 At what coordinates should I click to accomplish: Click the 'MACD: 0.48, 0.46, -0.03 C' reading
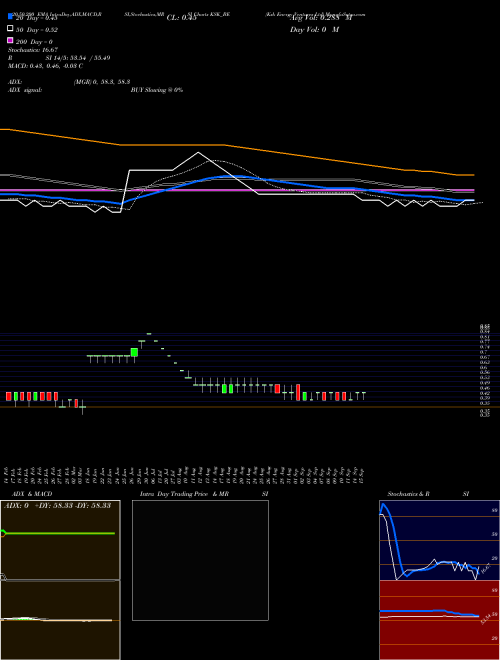coord(45,66)
